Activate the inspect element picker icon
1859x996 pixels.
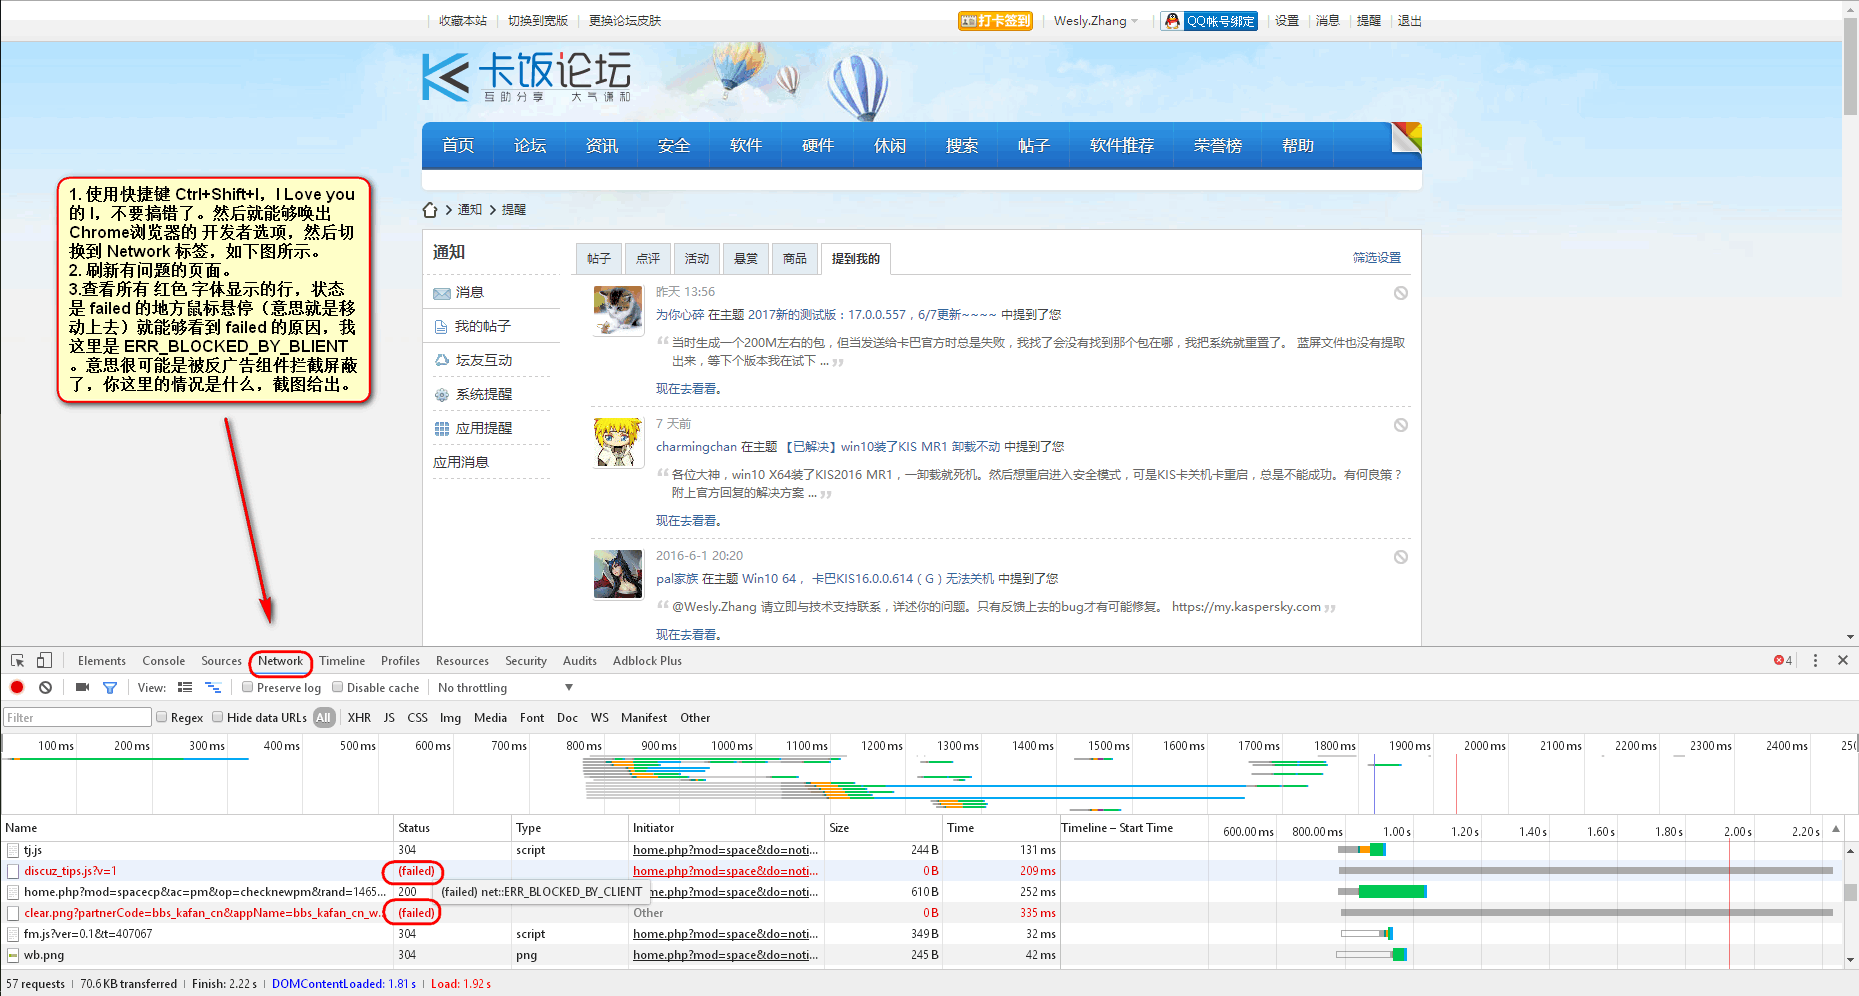tap(17, 661)
